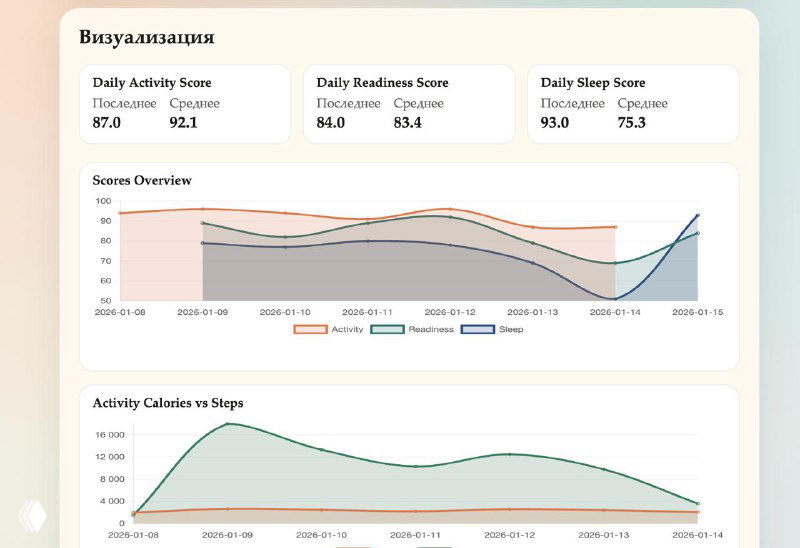This screenshot has width=800, height=548.
Task: Click the last green steps point on 2026-01-14
Action: pyautogui.click(x=698, y=503)
